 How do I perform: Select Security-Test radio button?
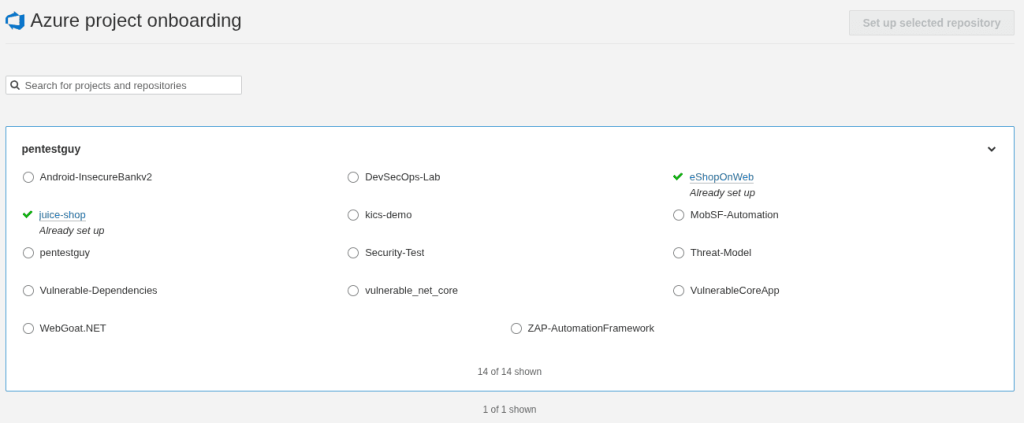pos(353,253)
